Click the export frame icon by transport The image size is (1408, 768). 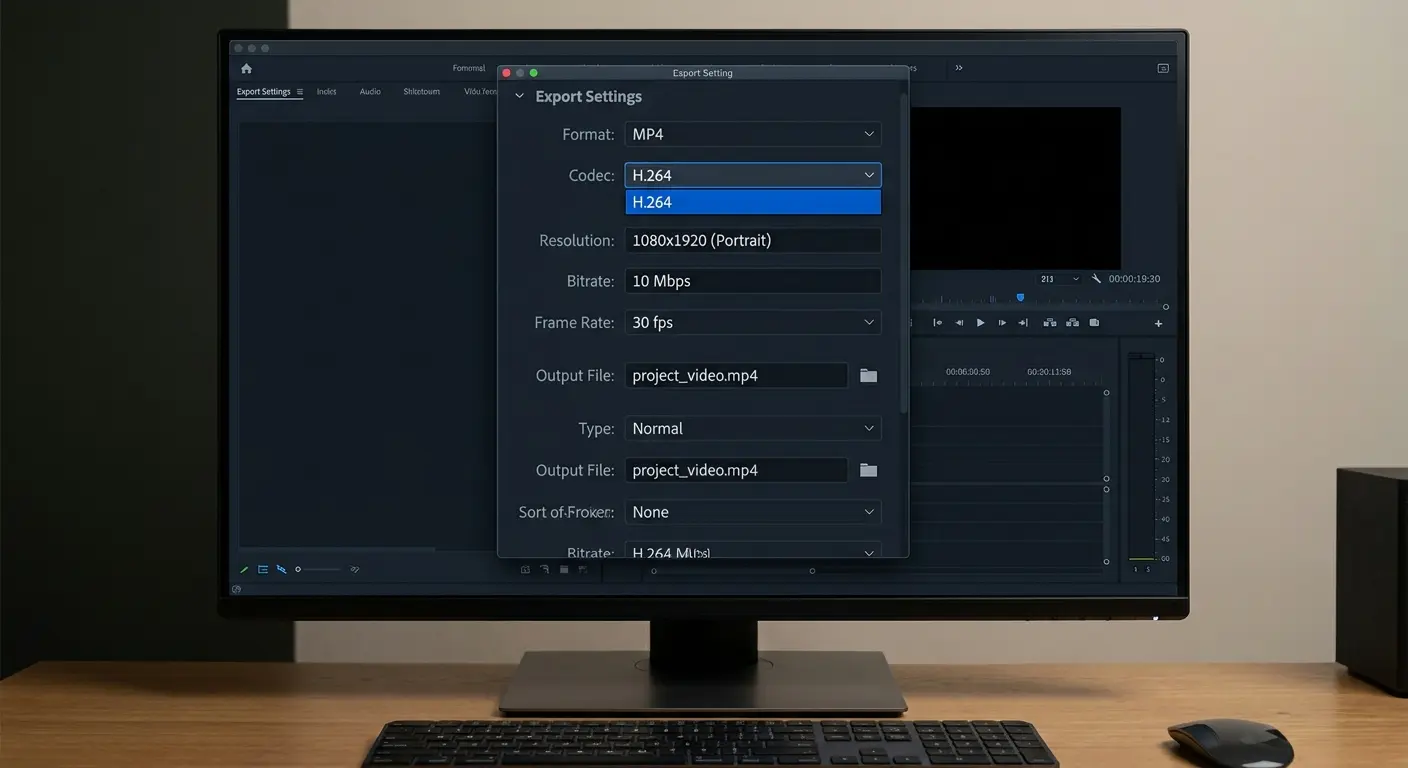(x=1094, y=323)
